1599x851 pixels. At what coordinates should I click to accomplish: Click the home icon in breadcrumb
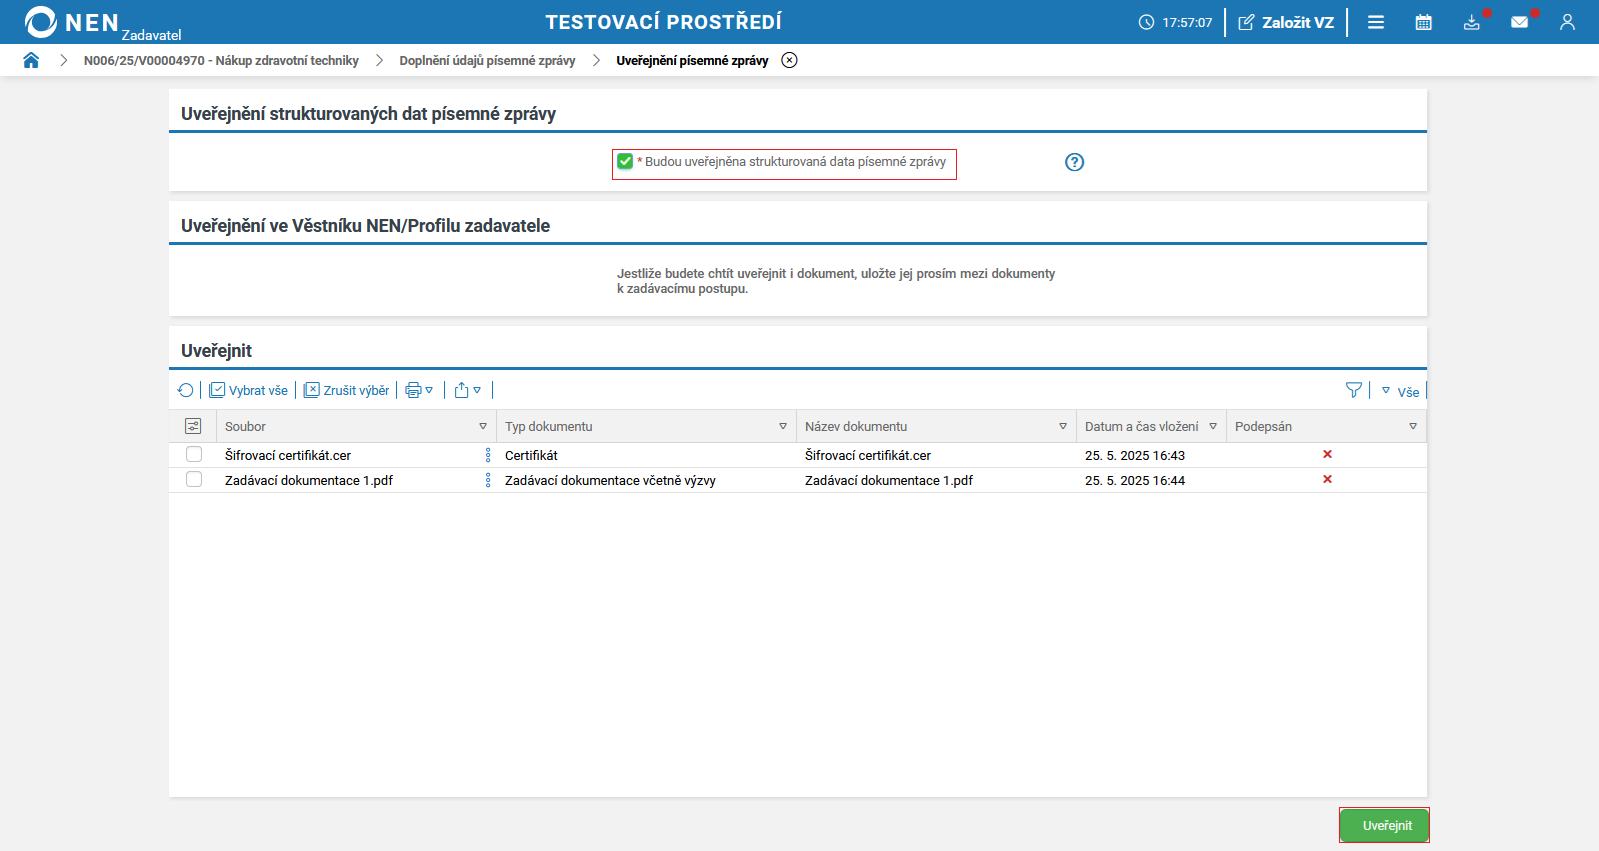click(31, 60)
